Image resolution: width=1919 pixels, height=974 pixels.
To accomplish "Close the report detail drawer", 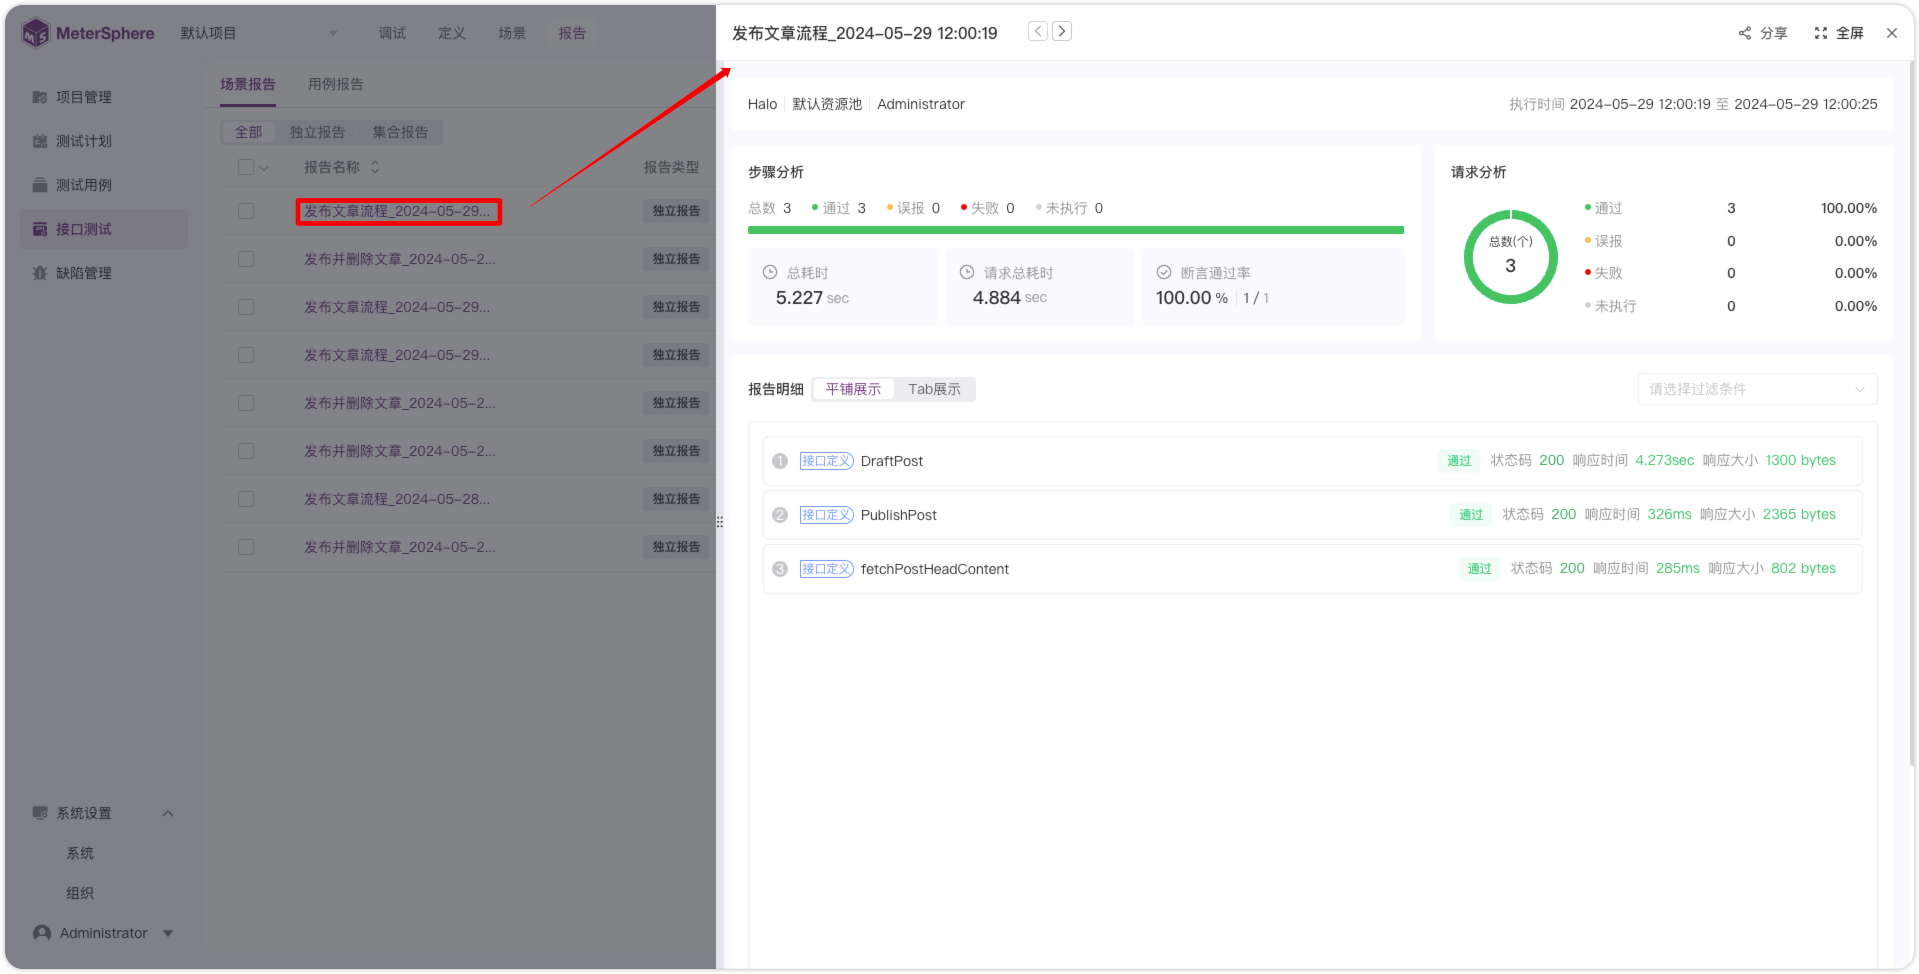I will (1892, 33).
